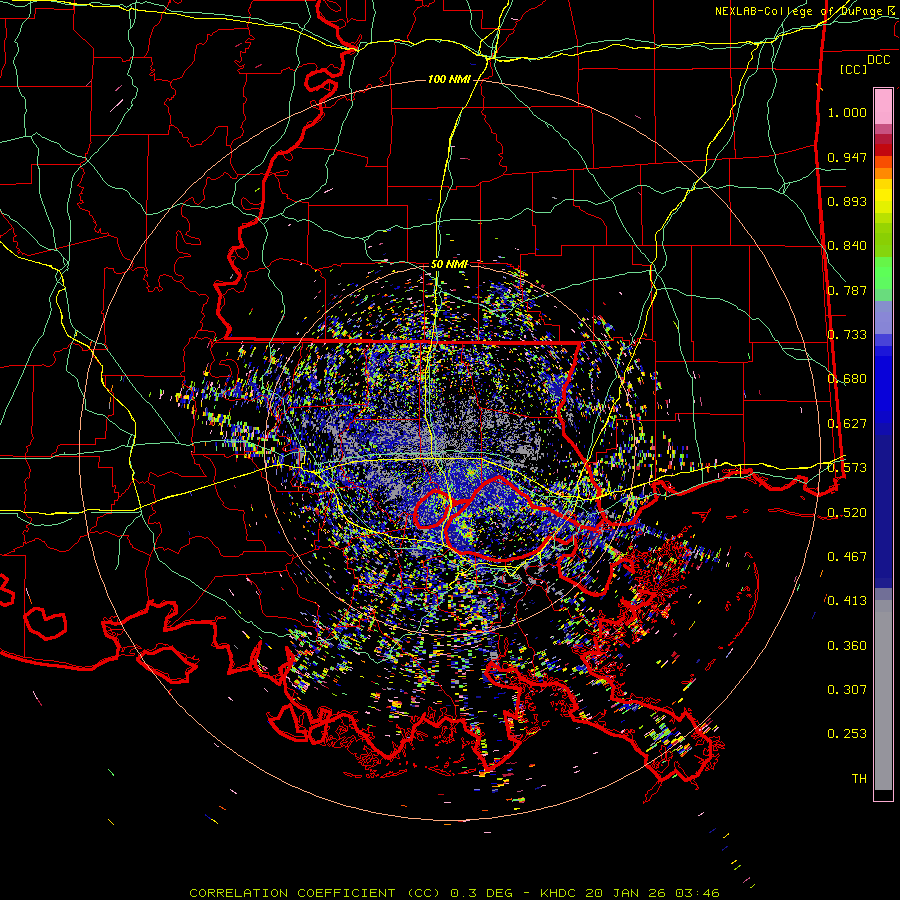
Task: Select the 0.467 legend value
Action: point(847,557)
